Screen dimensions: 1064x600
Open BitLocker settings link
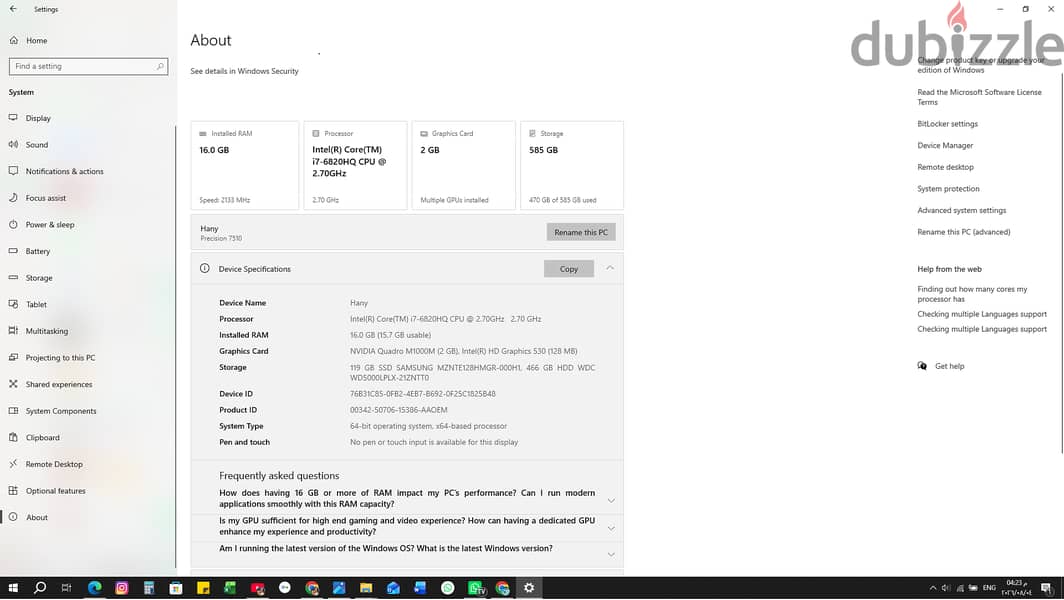947,124
